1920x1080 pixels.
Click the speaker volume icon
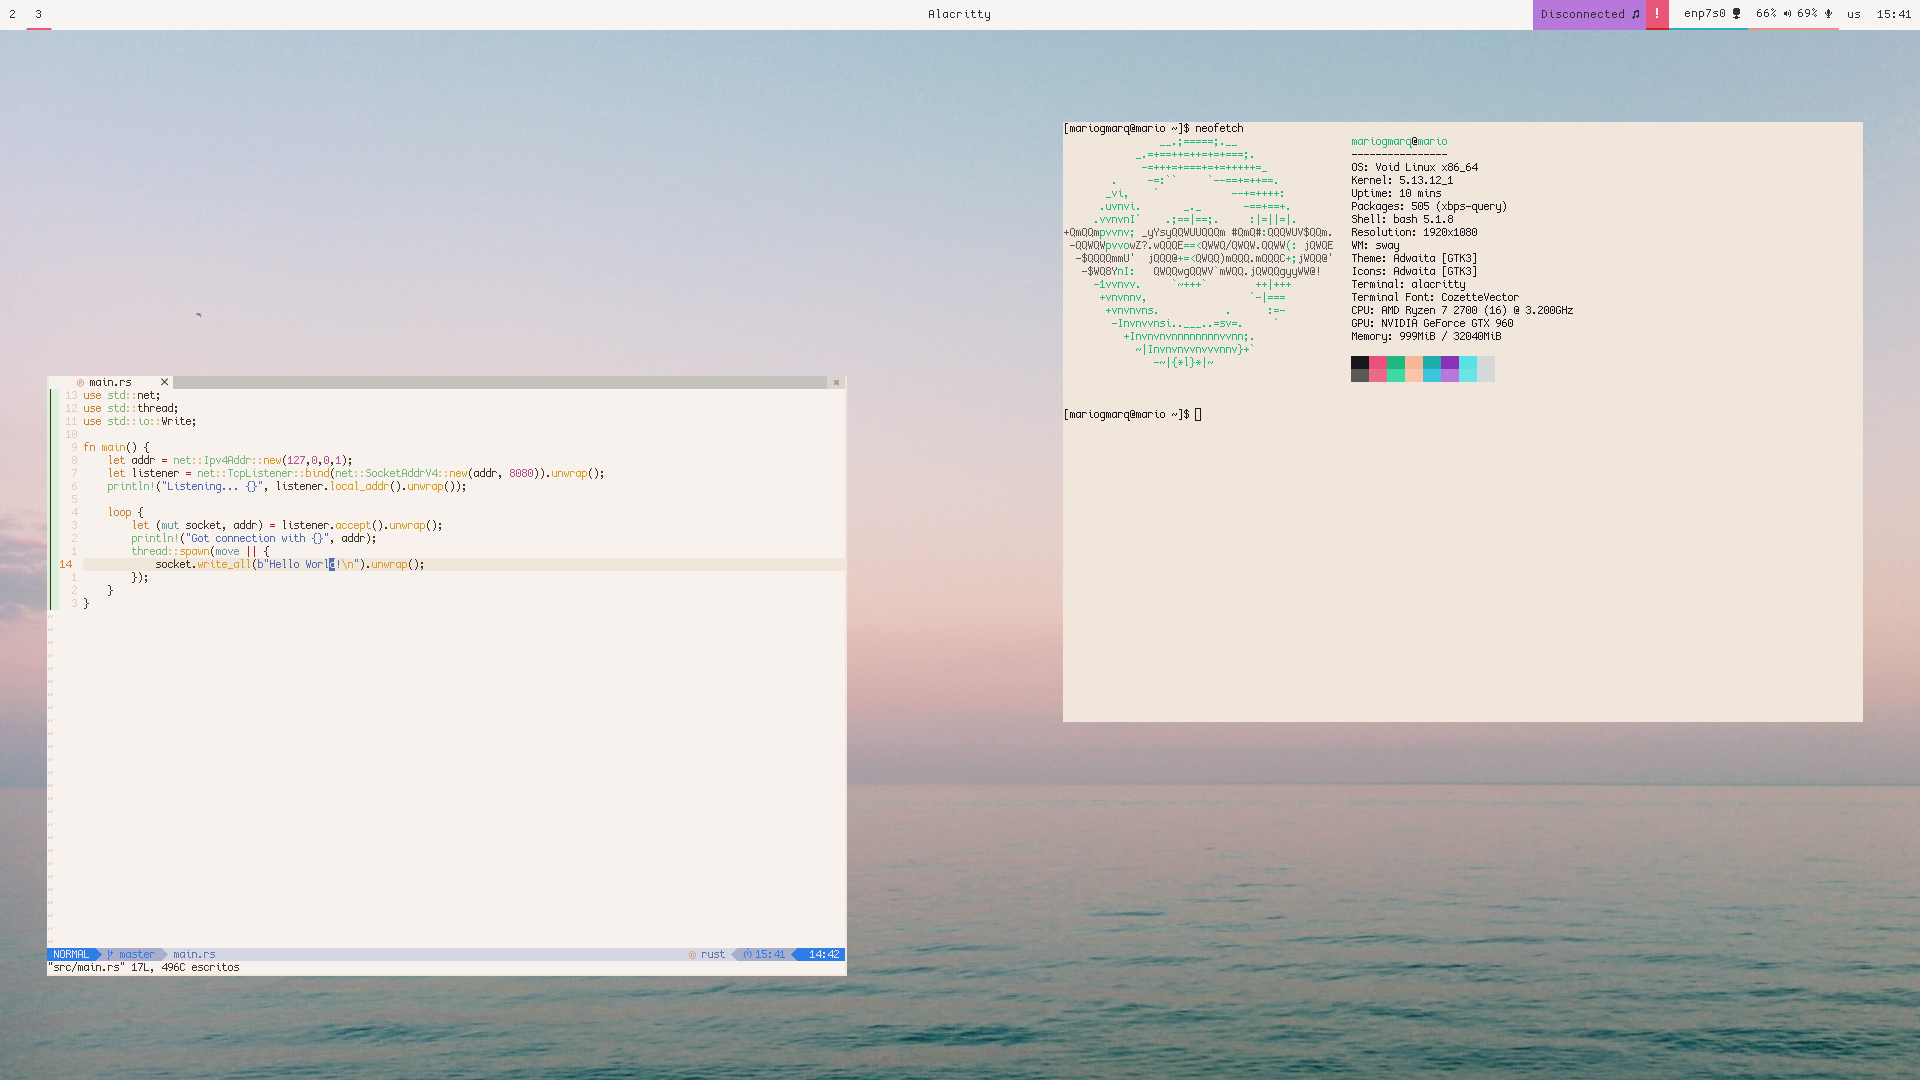point(1787,14)
